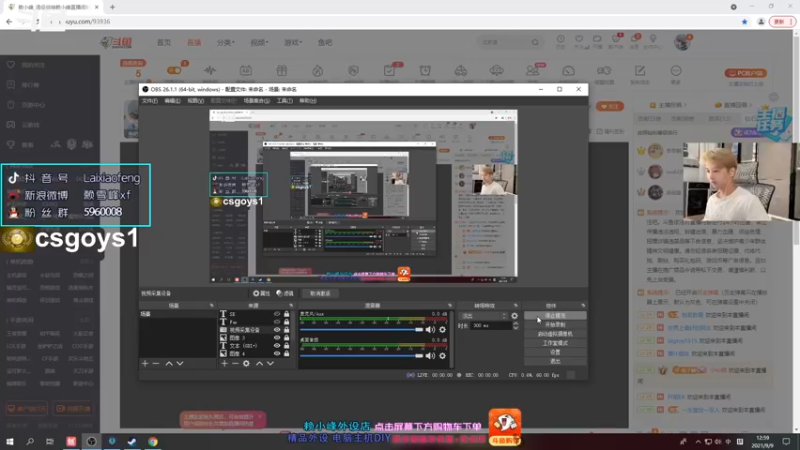Expand the 视频 dropdown in Douyu navigation

click(259, 42)
